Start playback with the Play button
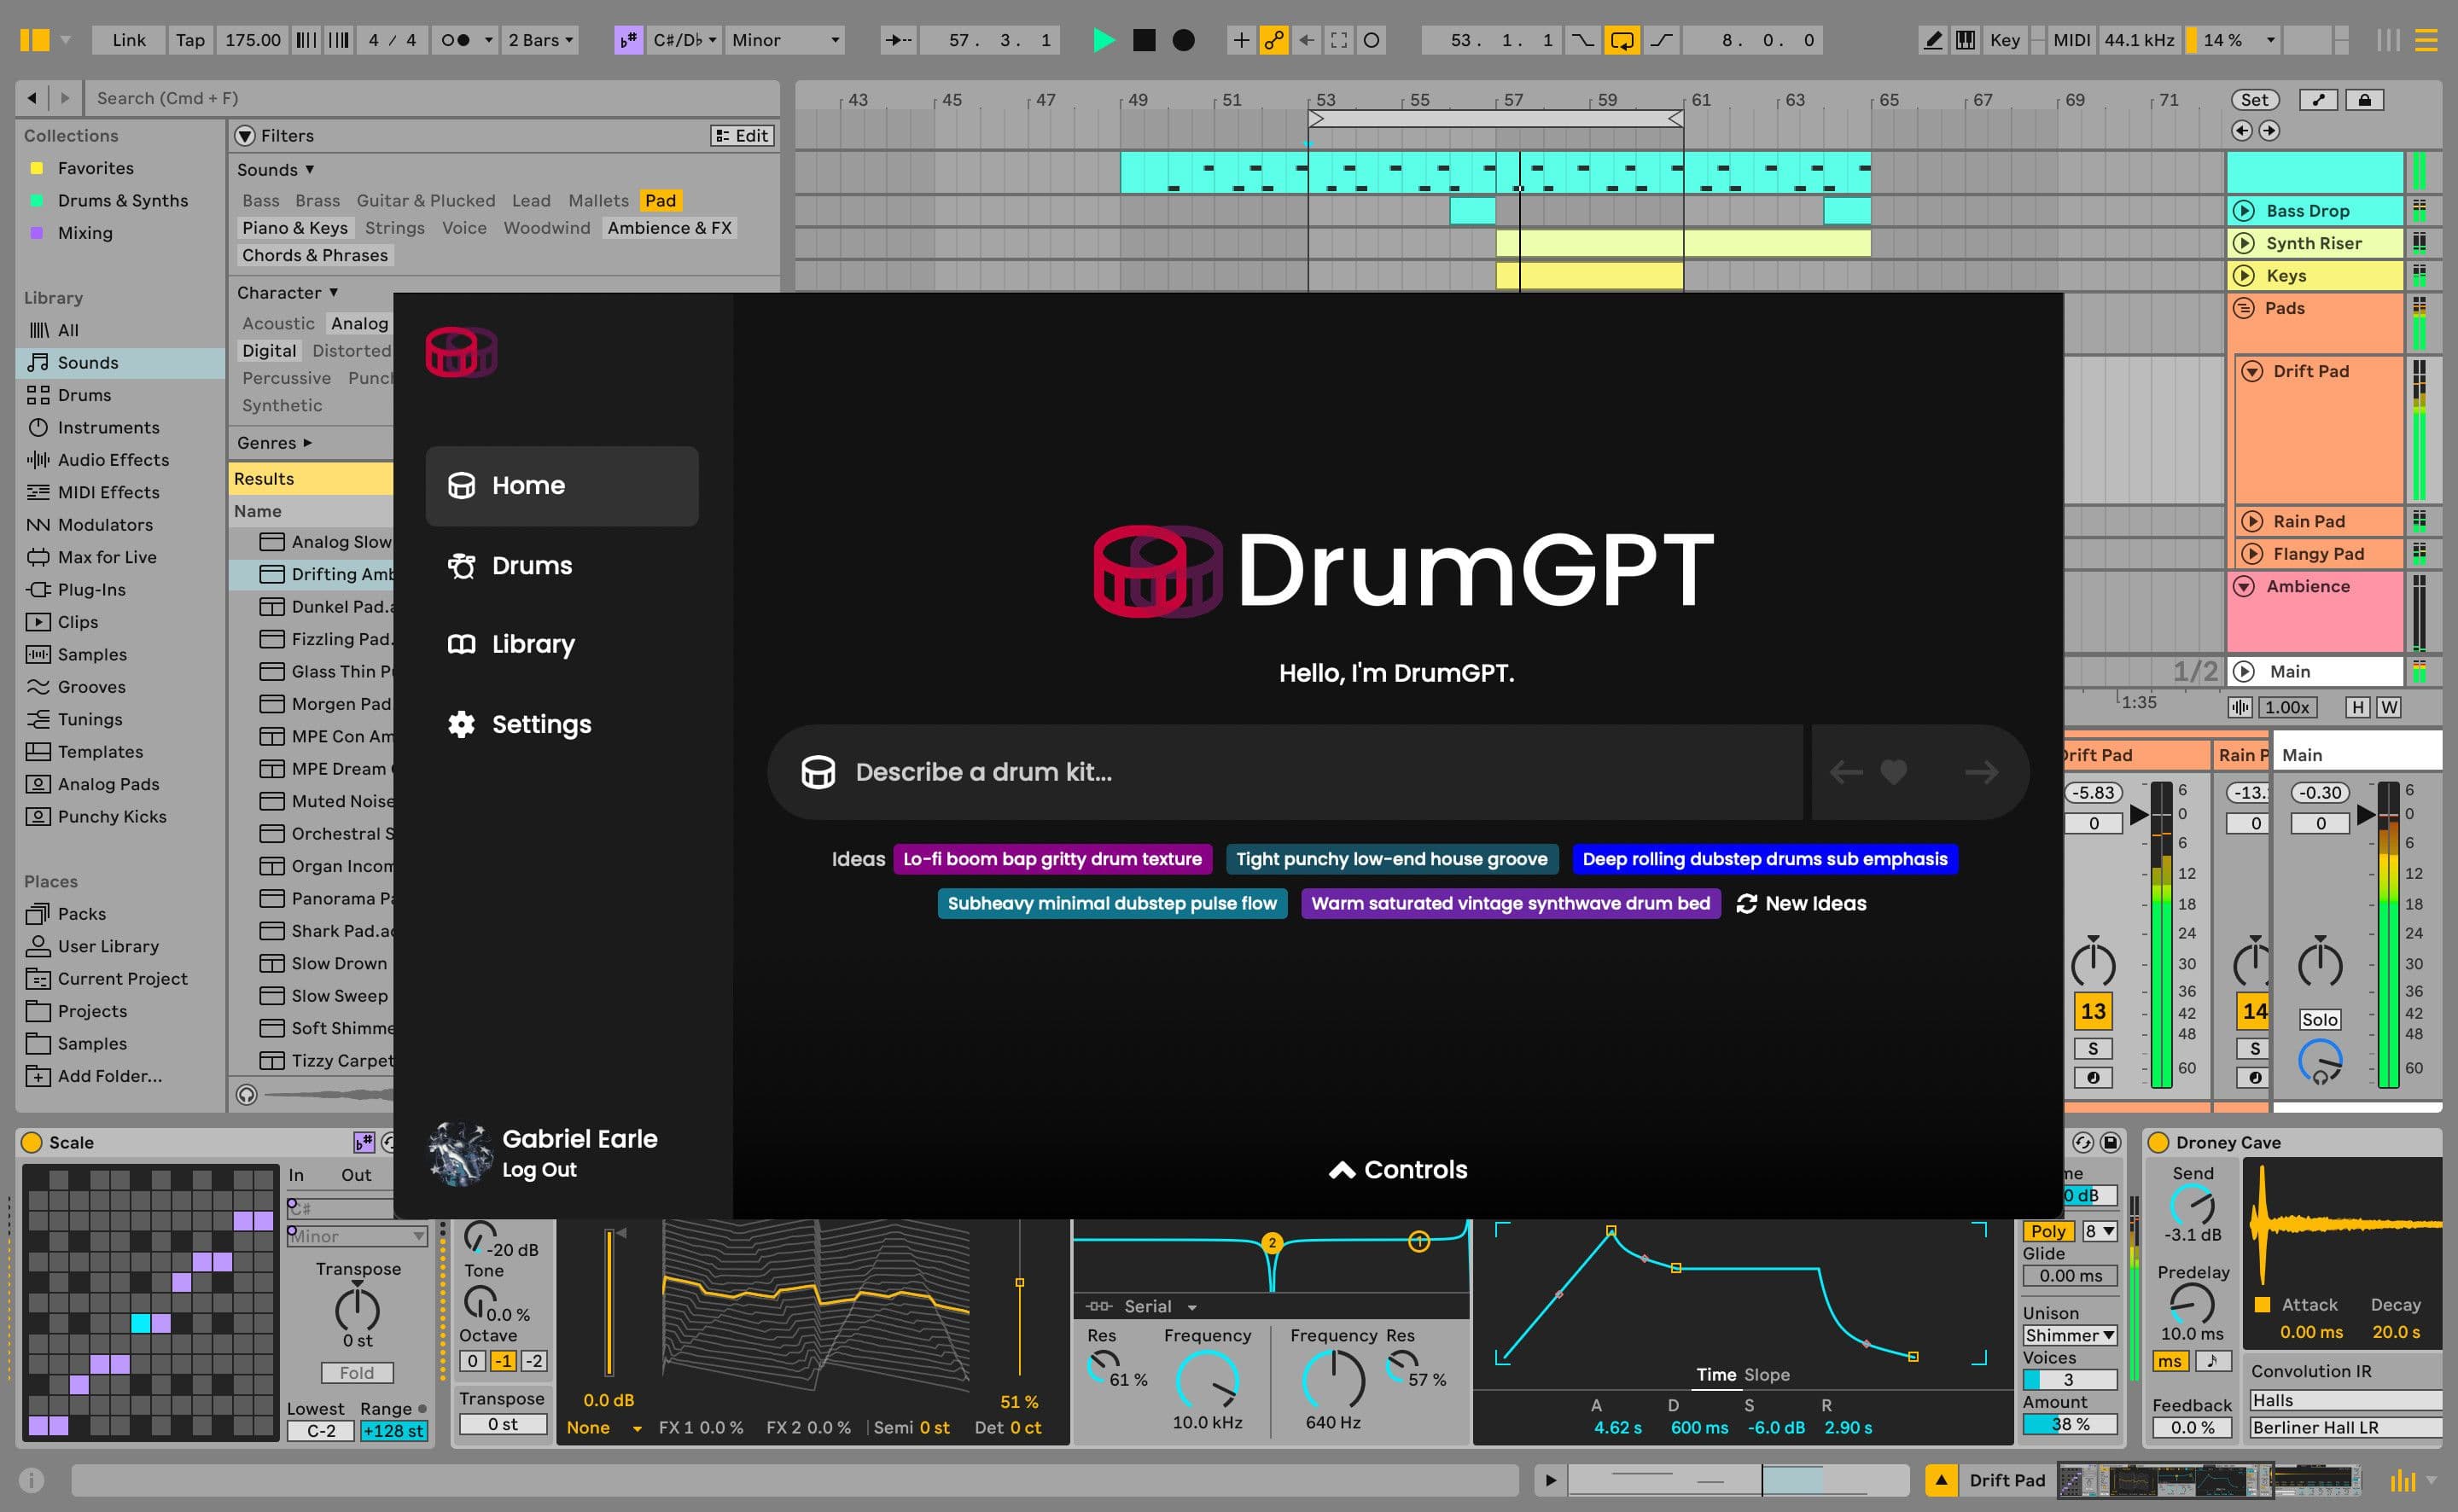2458x1512 pixels. [1104, 40]
